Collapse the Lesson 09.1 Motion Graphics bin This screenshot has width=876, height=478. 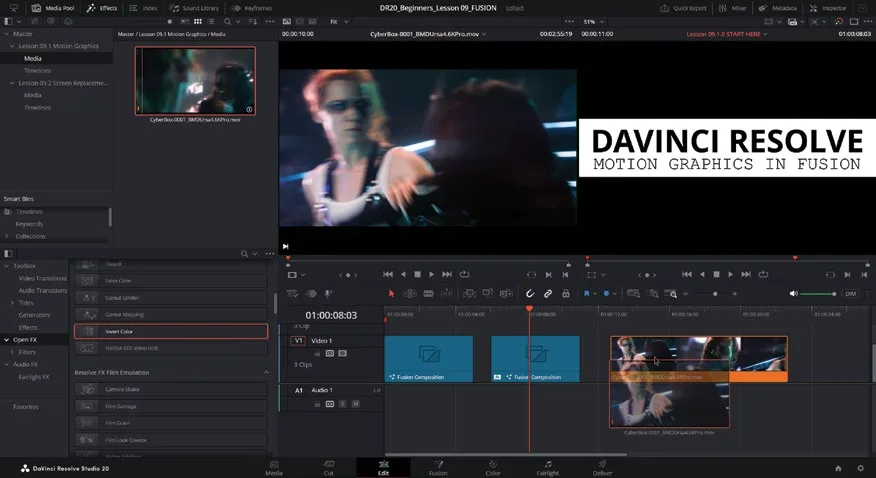point(12,46)
